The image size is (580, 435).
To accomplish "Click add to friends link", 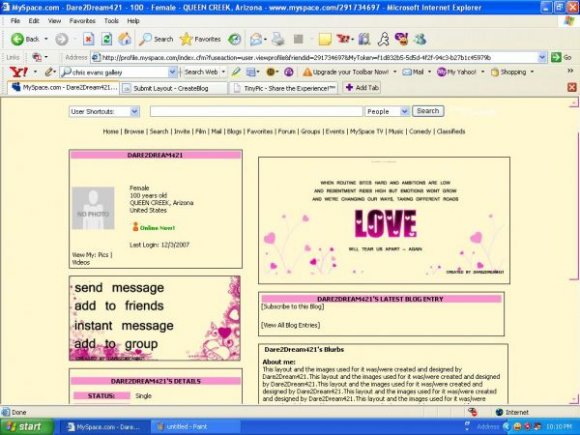I will (x=119, y=306).
